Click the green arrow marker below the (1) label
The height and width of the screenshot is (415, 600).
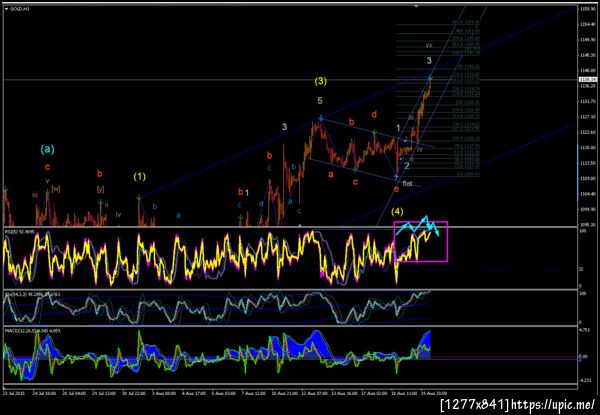pyautogui.click(x=139, y=197)
